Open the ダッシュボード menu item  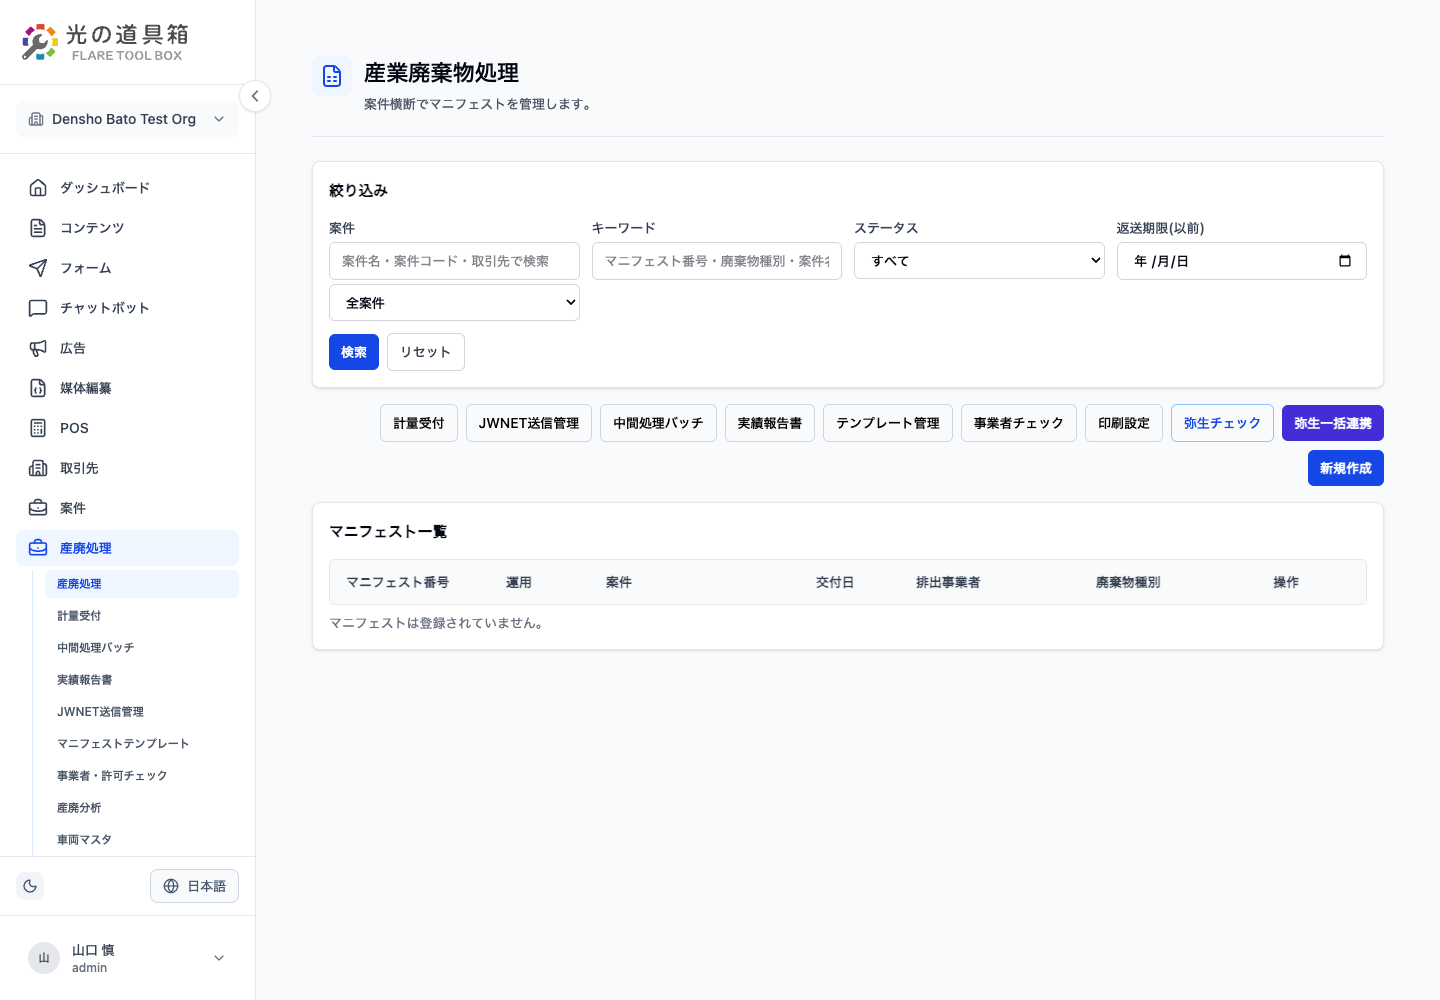pos(127,188)
